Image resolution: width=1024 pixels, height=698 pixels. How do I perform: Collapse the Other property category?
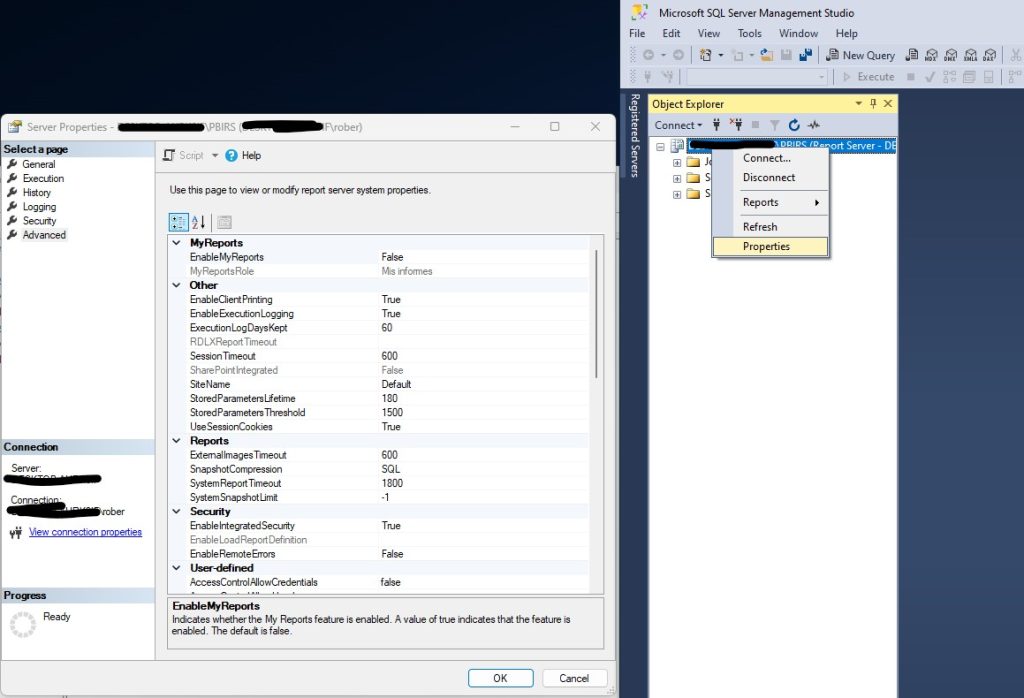[x=176, y=285]
